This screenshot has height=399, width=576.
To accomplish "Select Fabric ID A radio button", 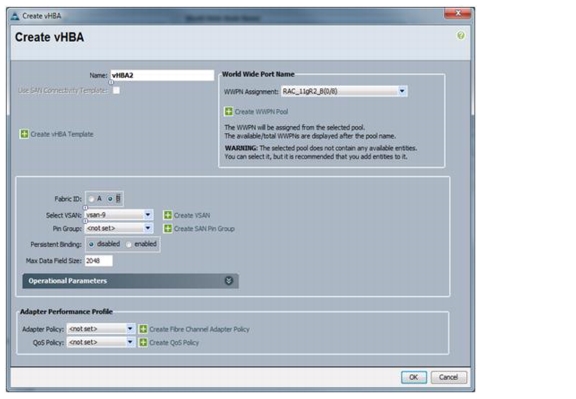I will click(x=91, y=199).
